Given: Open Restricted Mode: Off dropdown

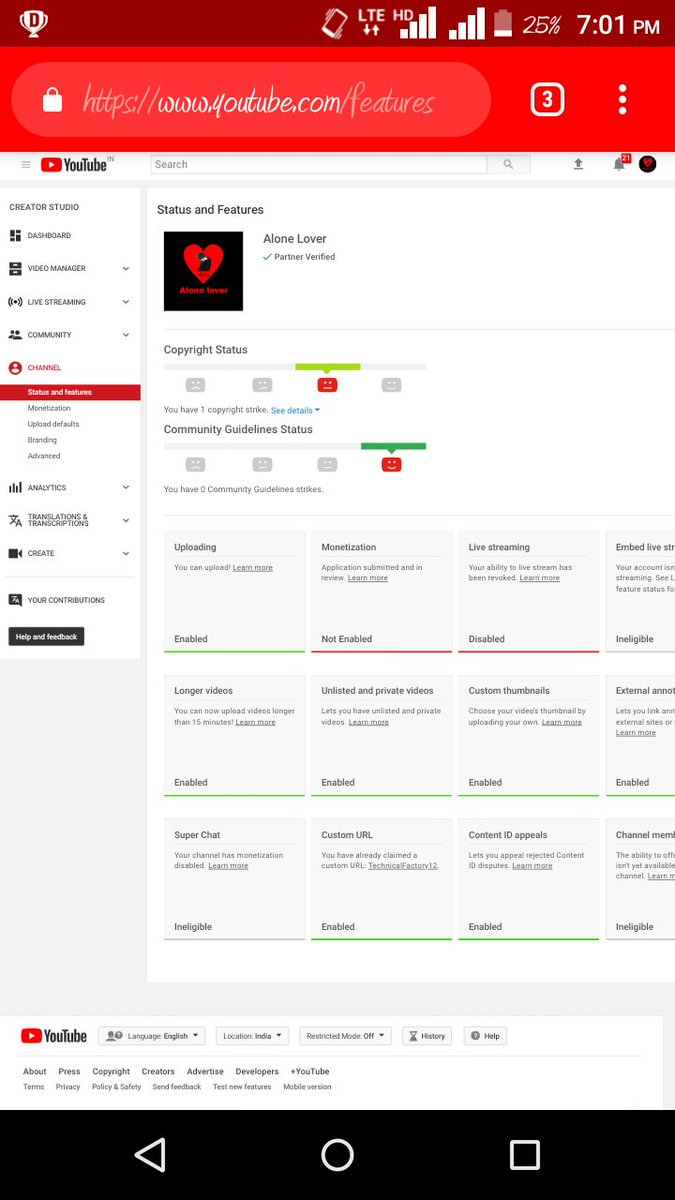Looking at the screenshot, I should tap(345, 1036).
